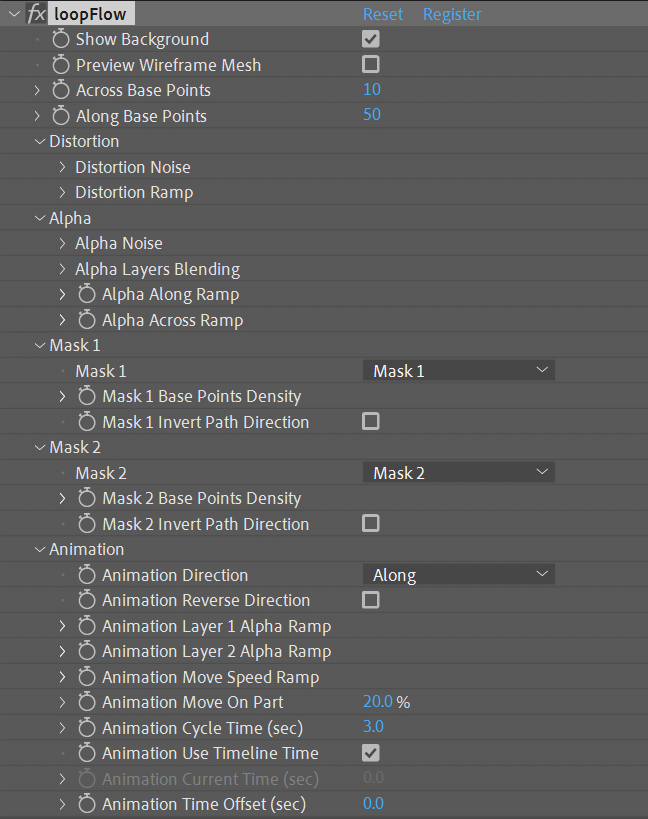Open the Register link

tap(452, 14)
